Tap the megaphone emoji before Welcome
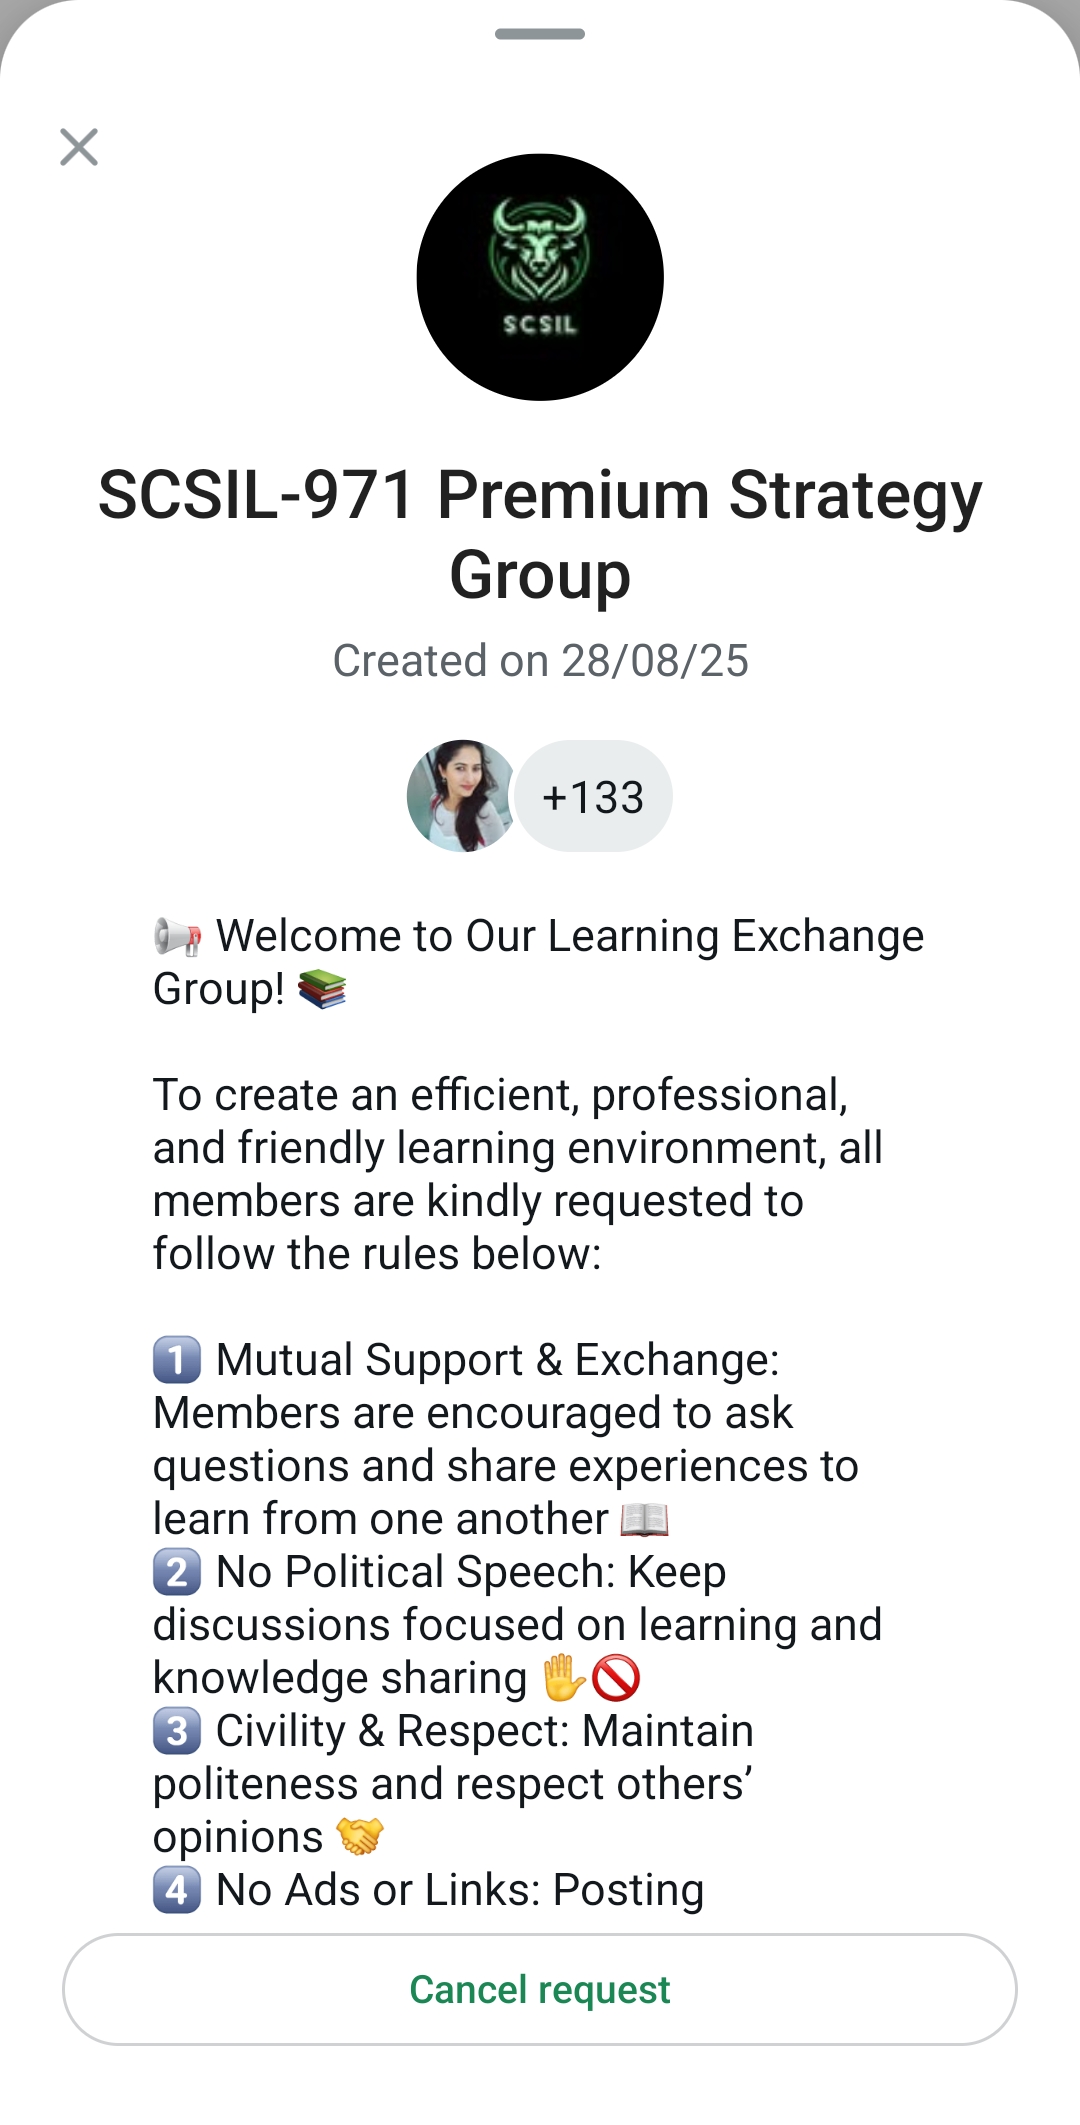The width and height of the screenshot is (1080, 2125). [x=178, y=937]
